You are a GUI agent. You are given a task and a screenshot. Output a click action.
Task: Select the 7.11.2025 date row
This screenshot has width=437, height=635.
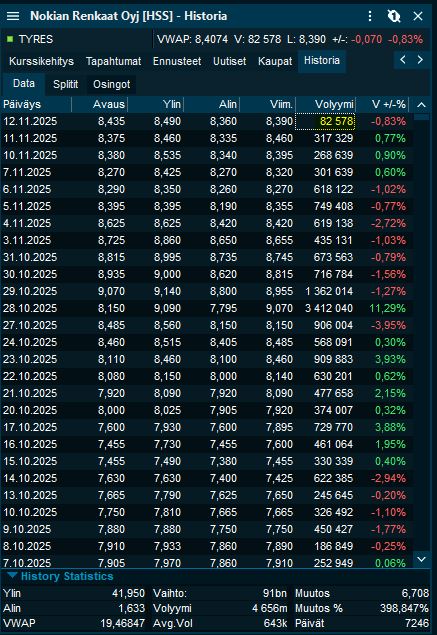[x=207, y=173]
